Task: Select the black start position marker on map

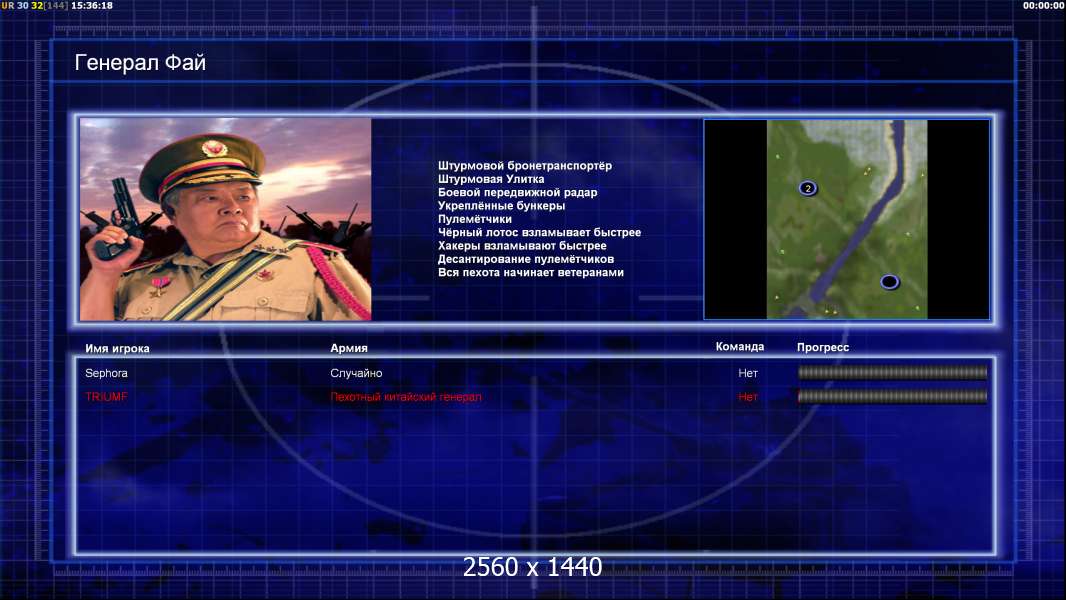Action: tap(889, 281)
